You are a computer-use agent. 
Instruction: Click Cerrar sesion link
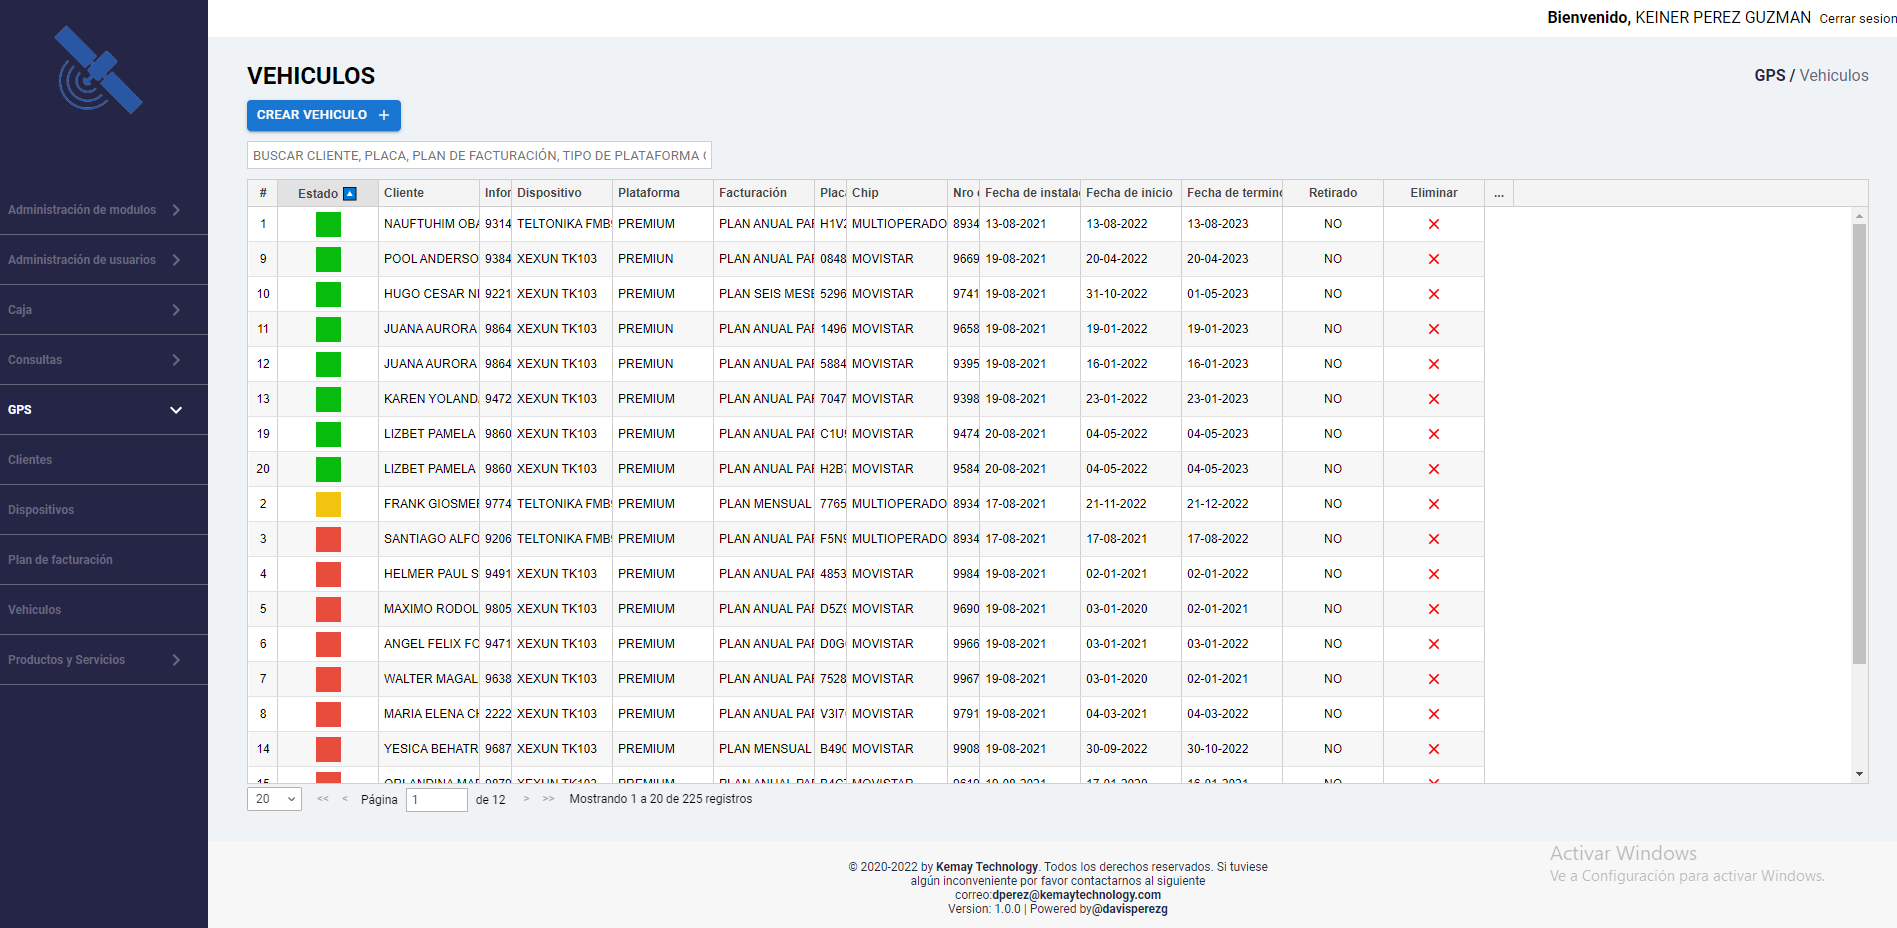point(1857,19)
